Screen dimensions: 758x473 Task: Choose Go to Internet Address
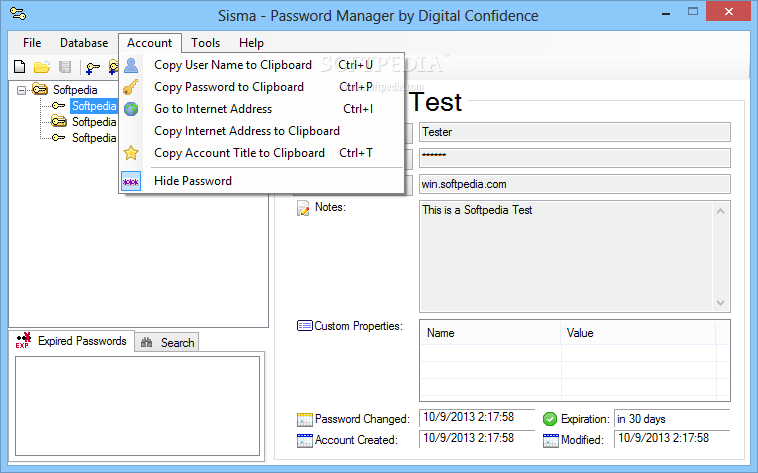tap(261, 109)
